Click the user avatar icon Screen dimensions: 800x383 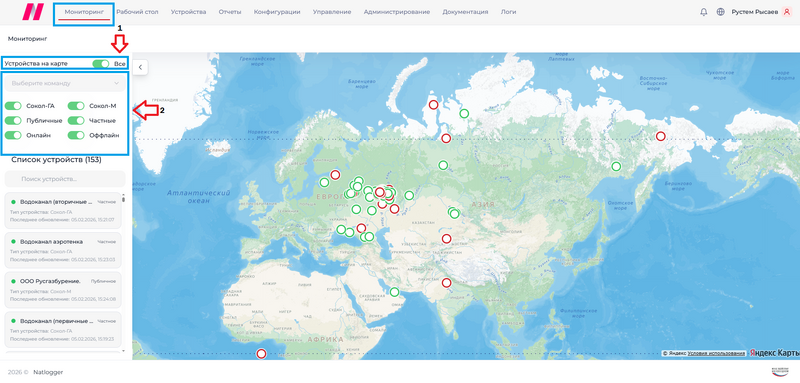pos(786,12)
